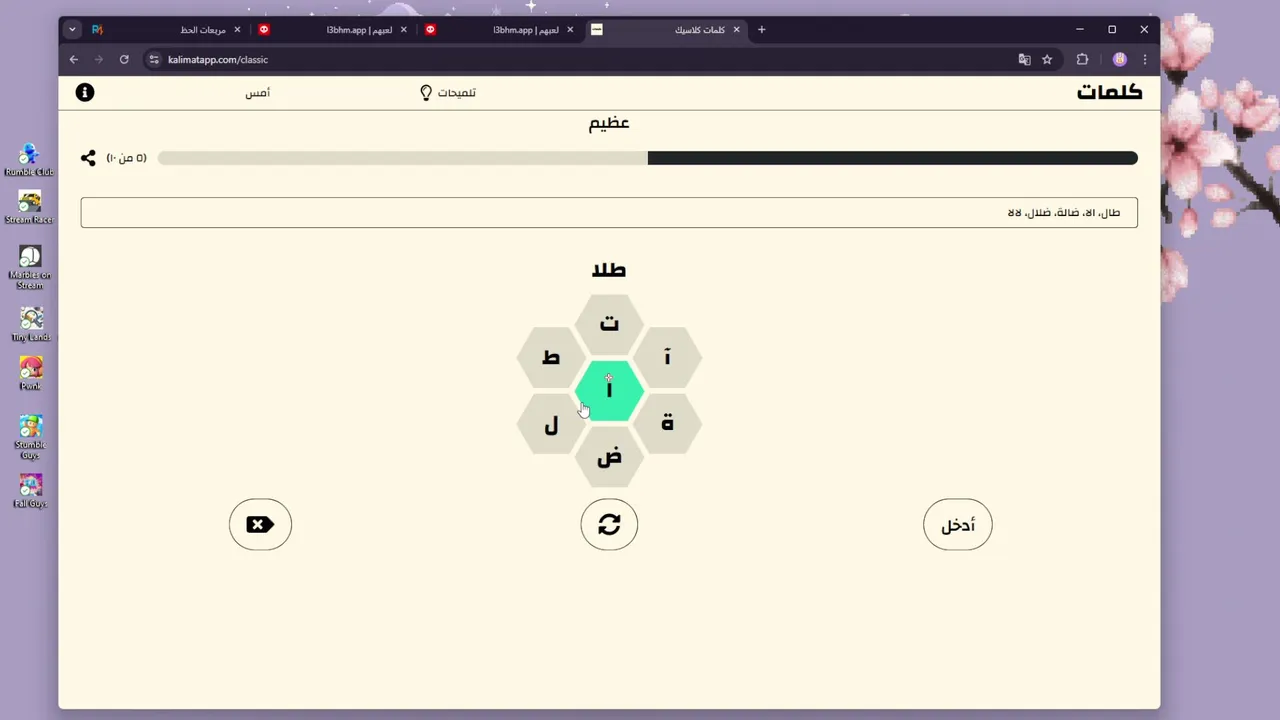
Task: Open a new browser tab
Action: pos(761,30)
